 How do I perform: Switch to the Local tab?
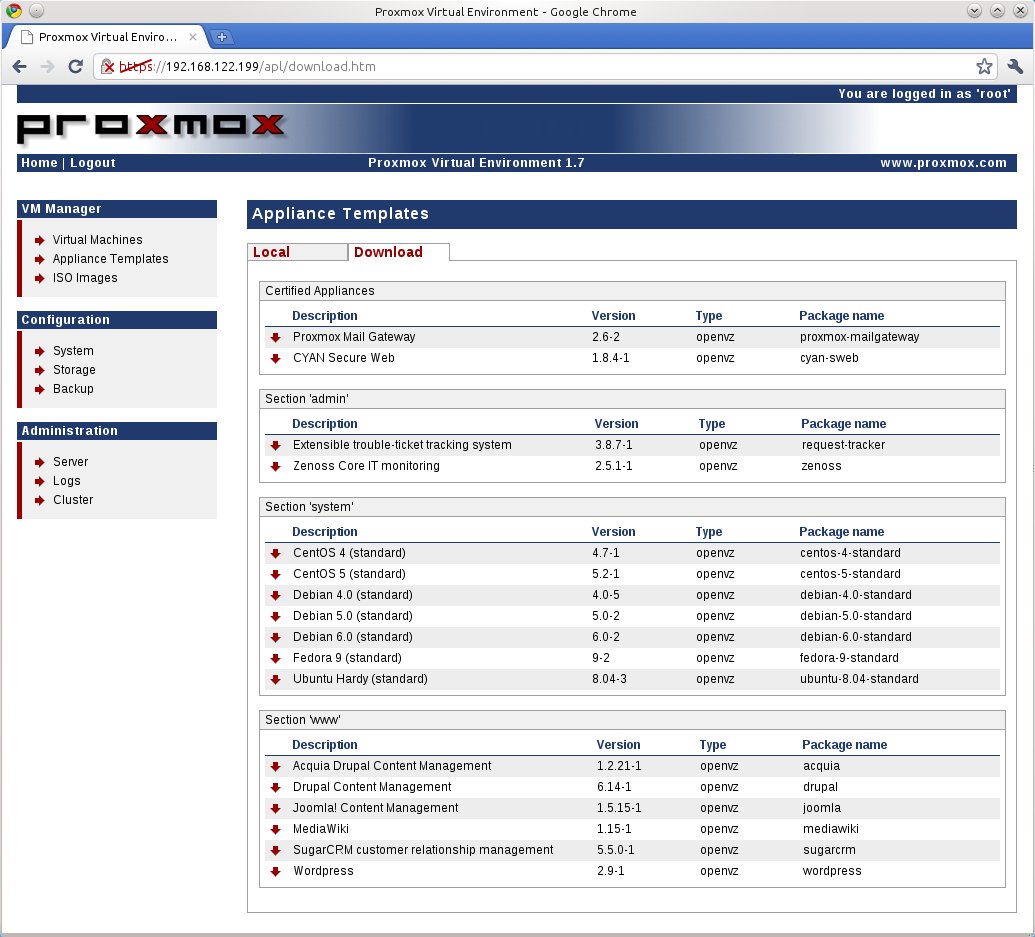(x=270, y=252)
